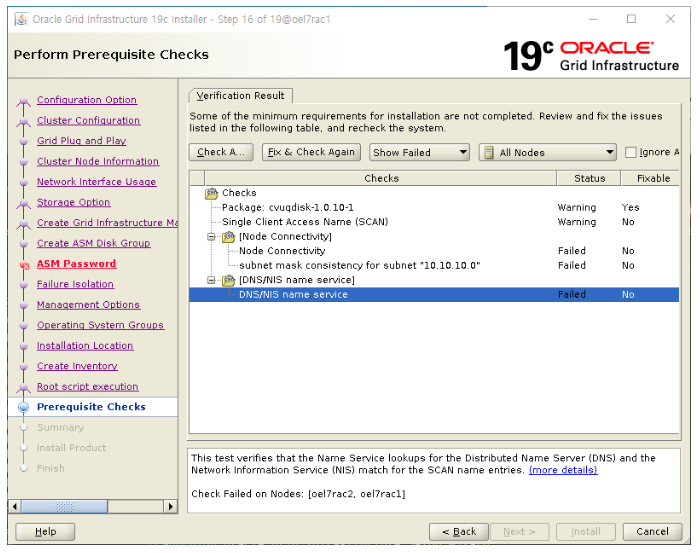Image resolution: width=700 pixels, height=553 pixels.
Task: Go to Management Options step
Action: (x=88, y=305)
